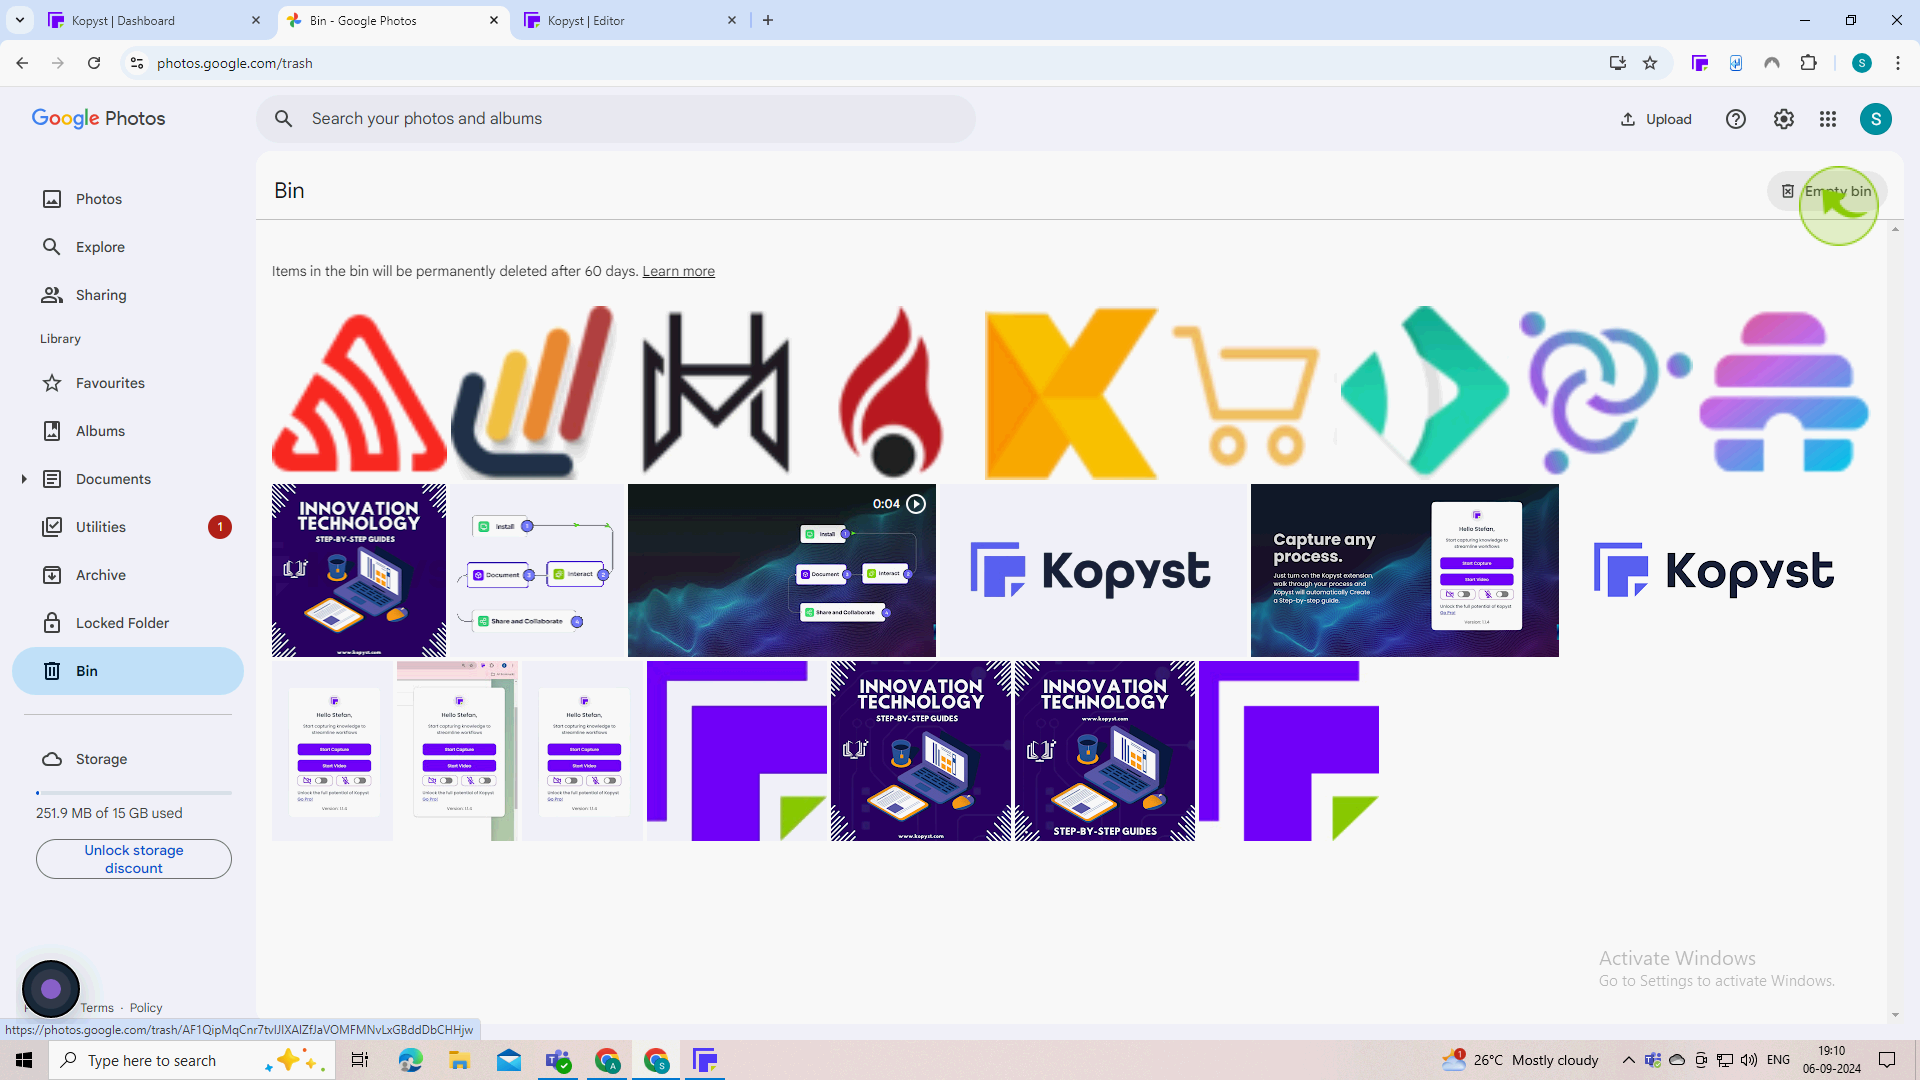Screen dimensions: 1920x1080
Task: Open the black M logo thumbnail
Action: click(716, 392)
